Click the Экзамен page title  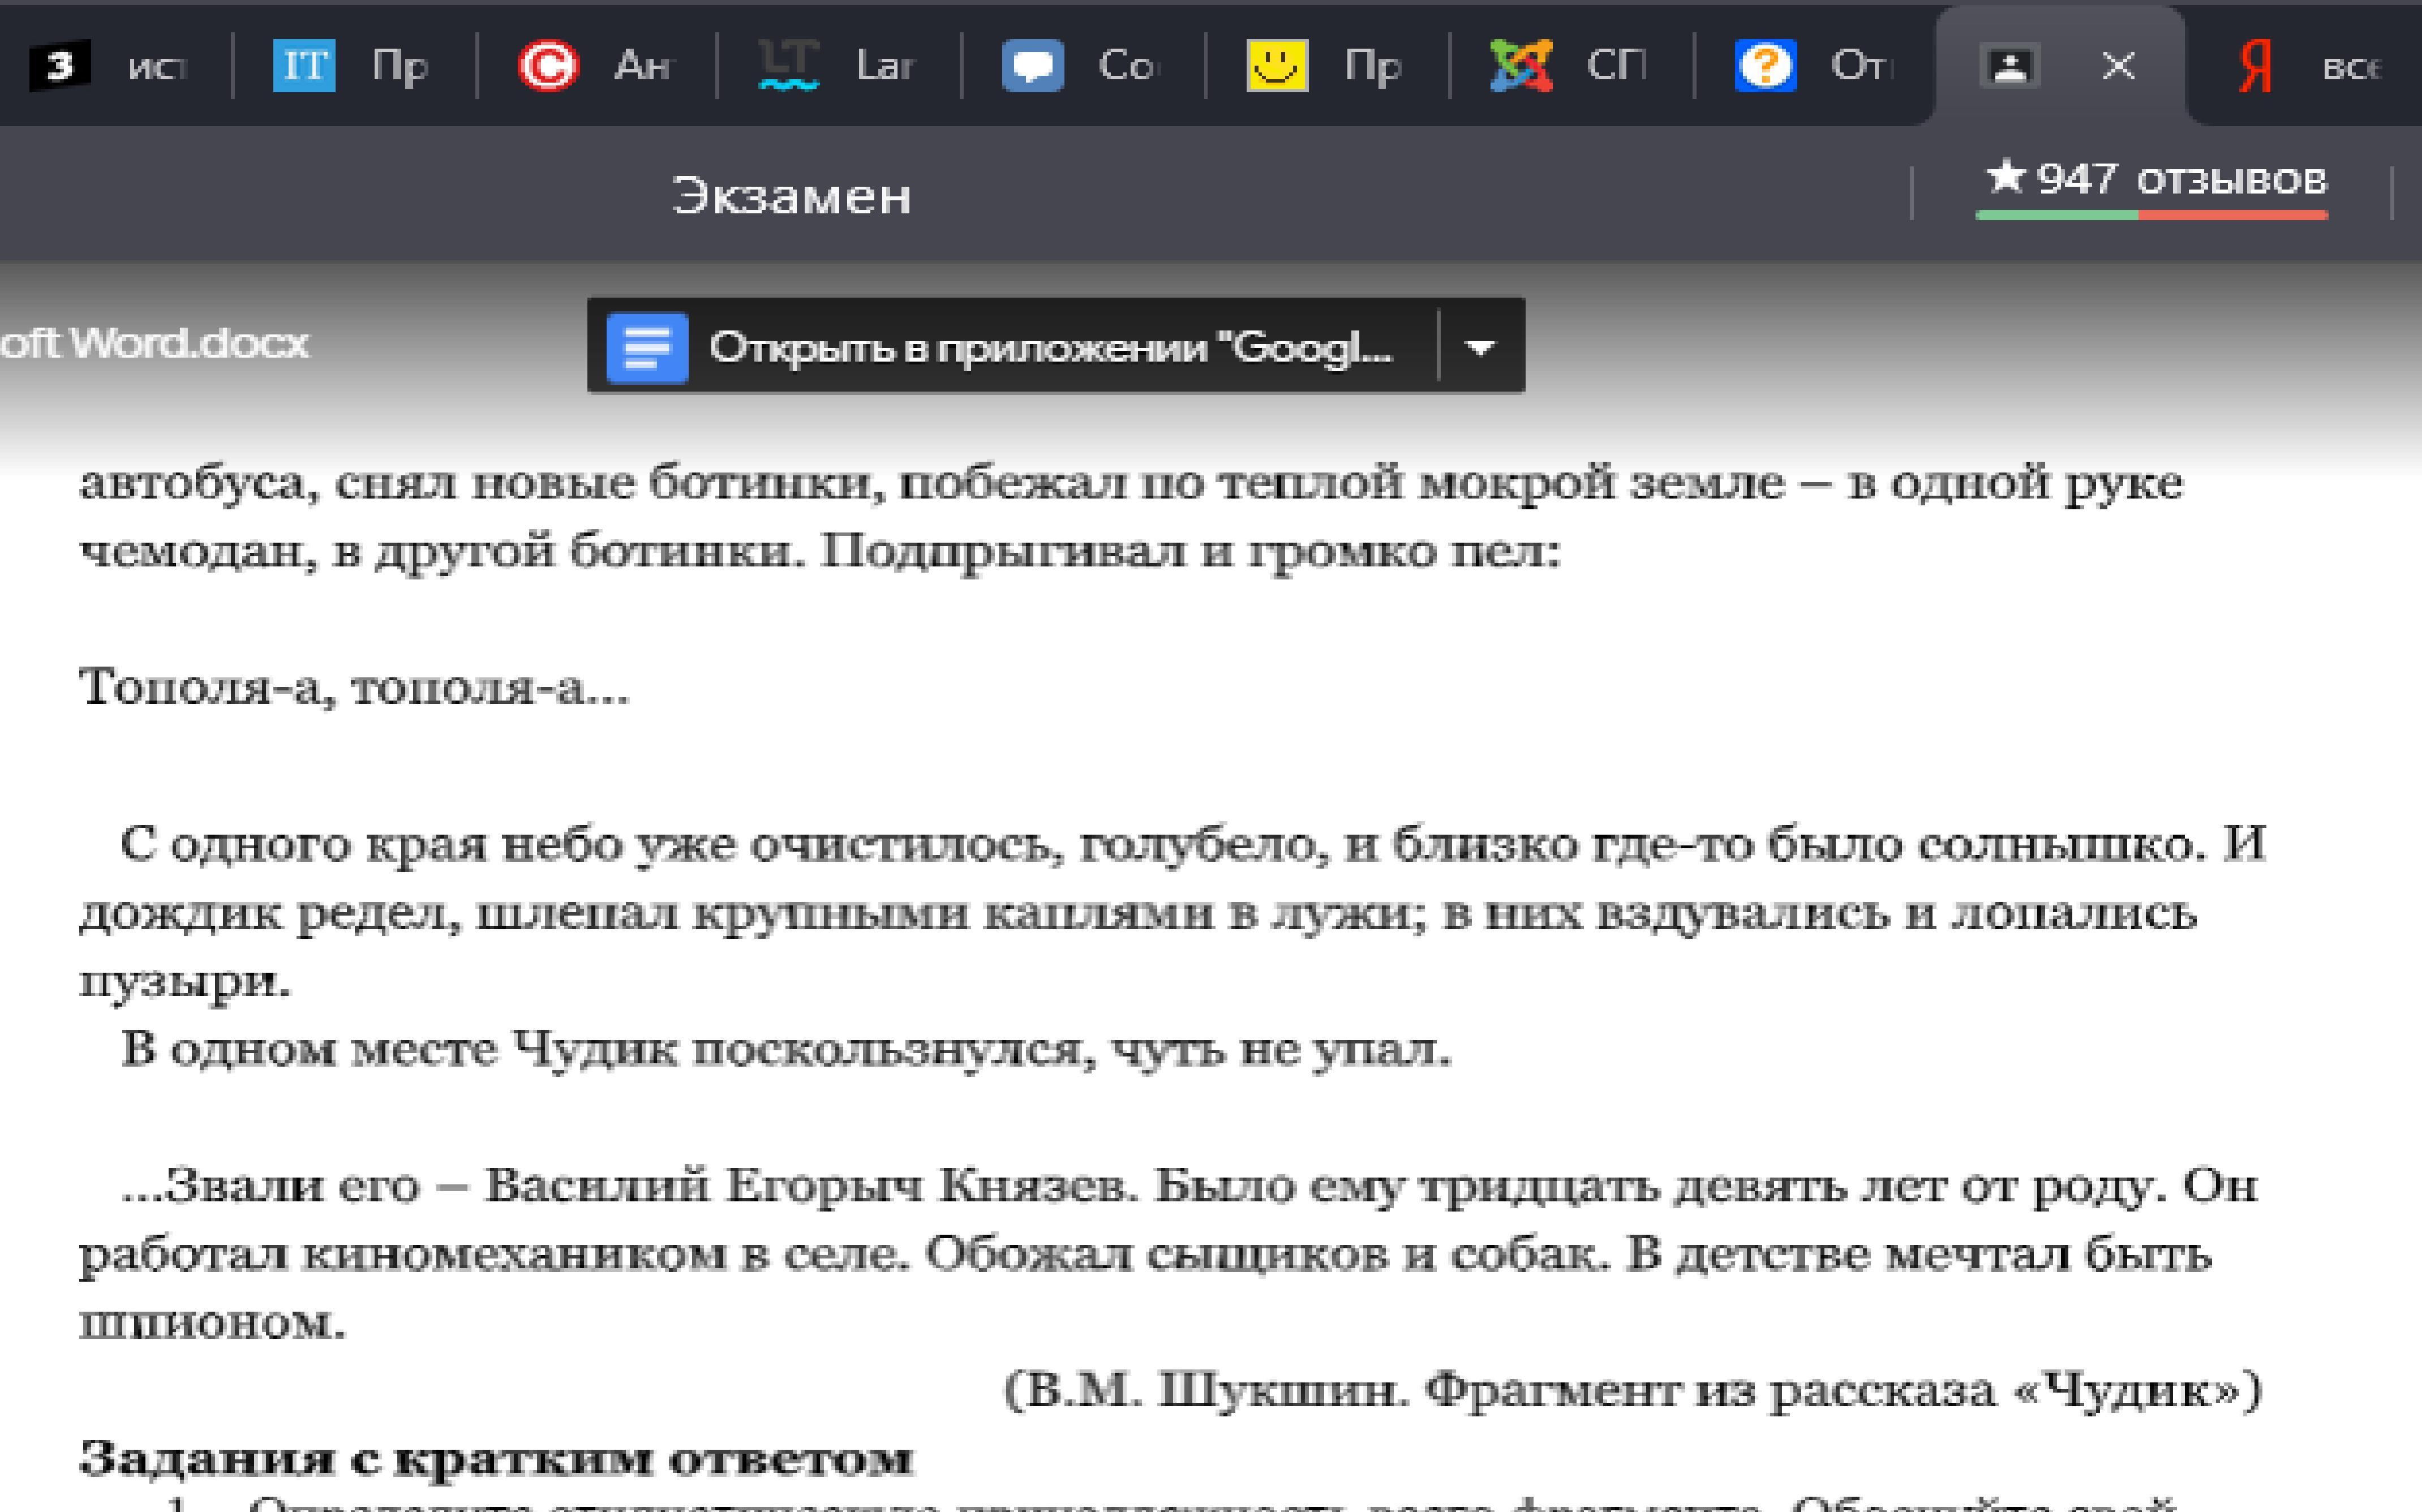(x=791, y=196)
